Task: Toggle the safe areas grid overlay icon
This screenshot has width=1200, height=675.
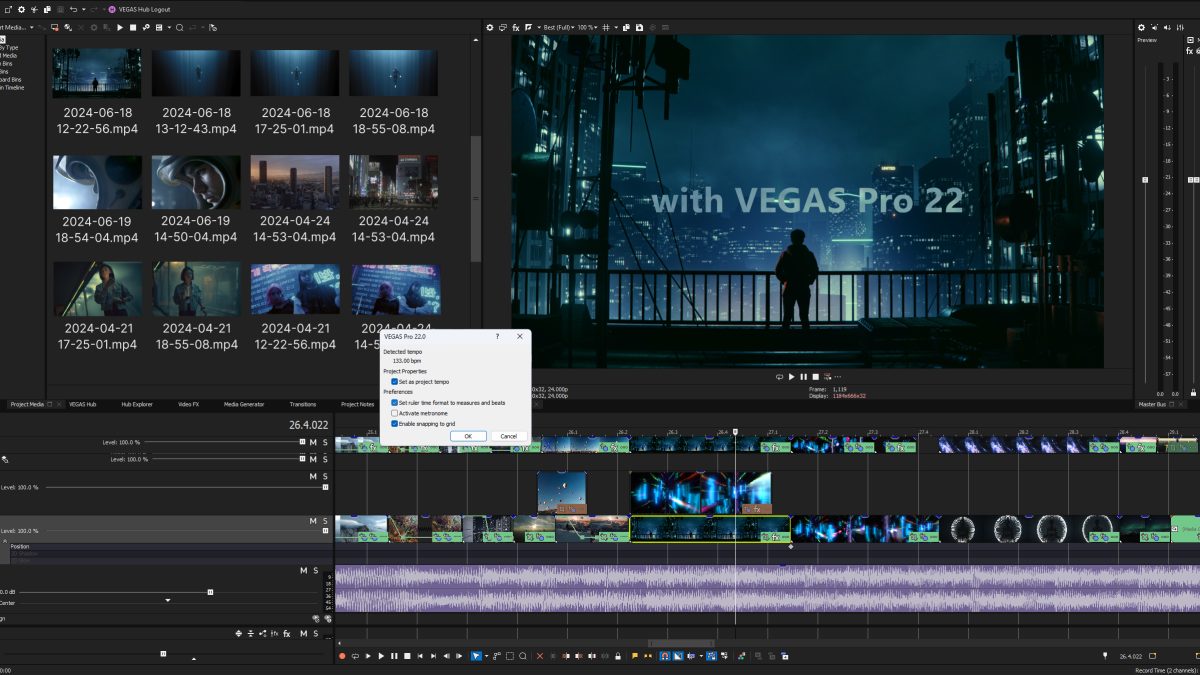Action: (x=606, y=28)
